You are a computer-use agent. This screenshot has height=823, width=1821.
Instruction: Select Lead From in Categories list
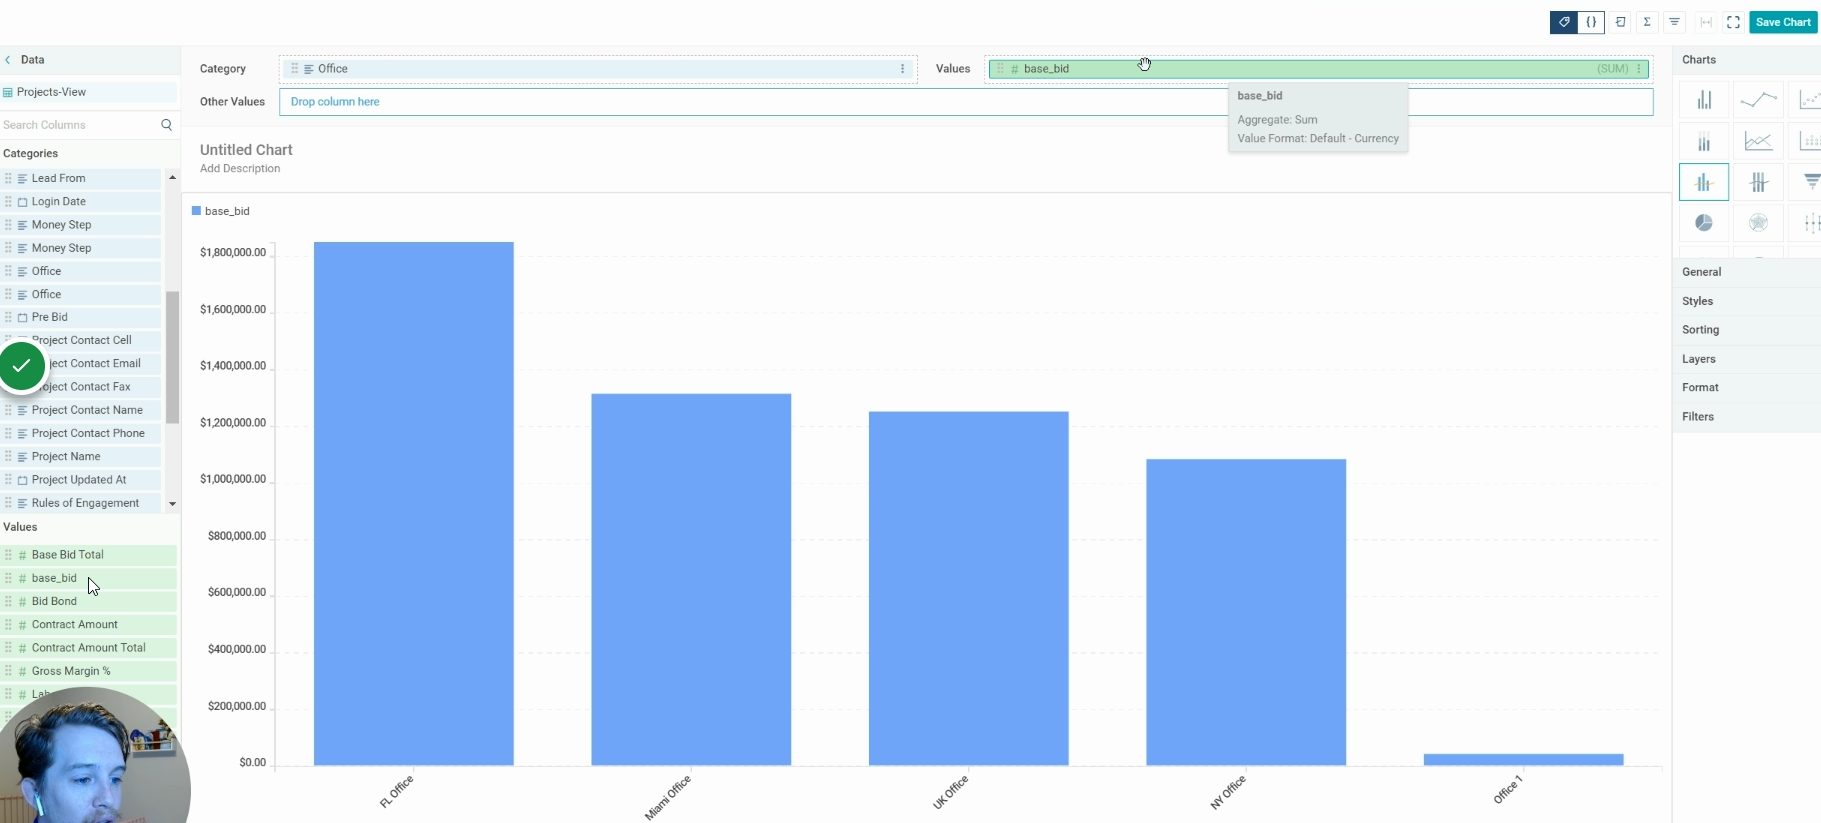[81, 178]
